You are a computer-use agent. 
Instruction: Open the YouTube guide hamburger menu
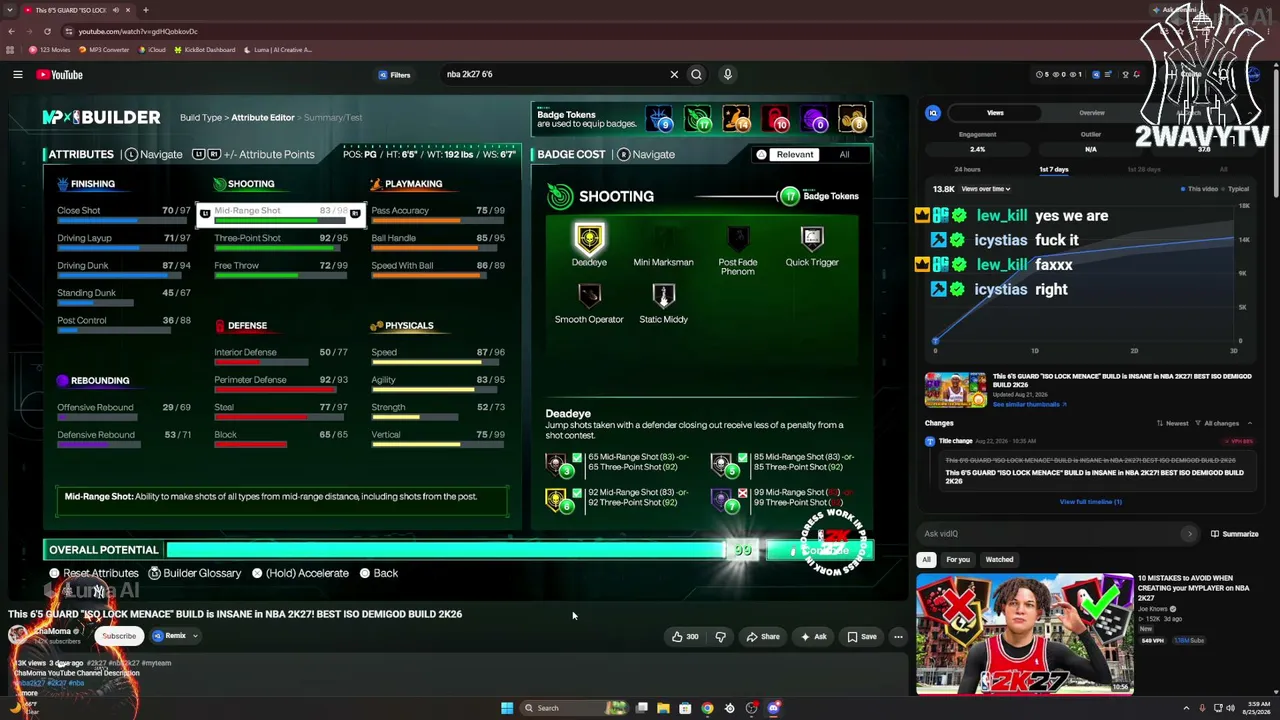(18, 74)
